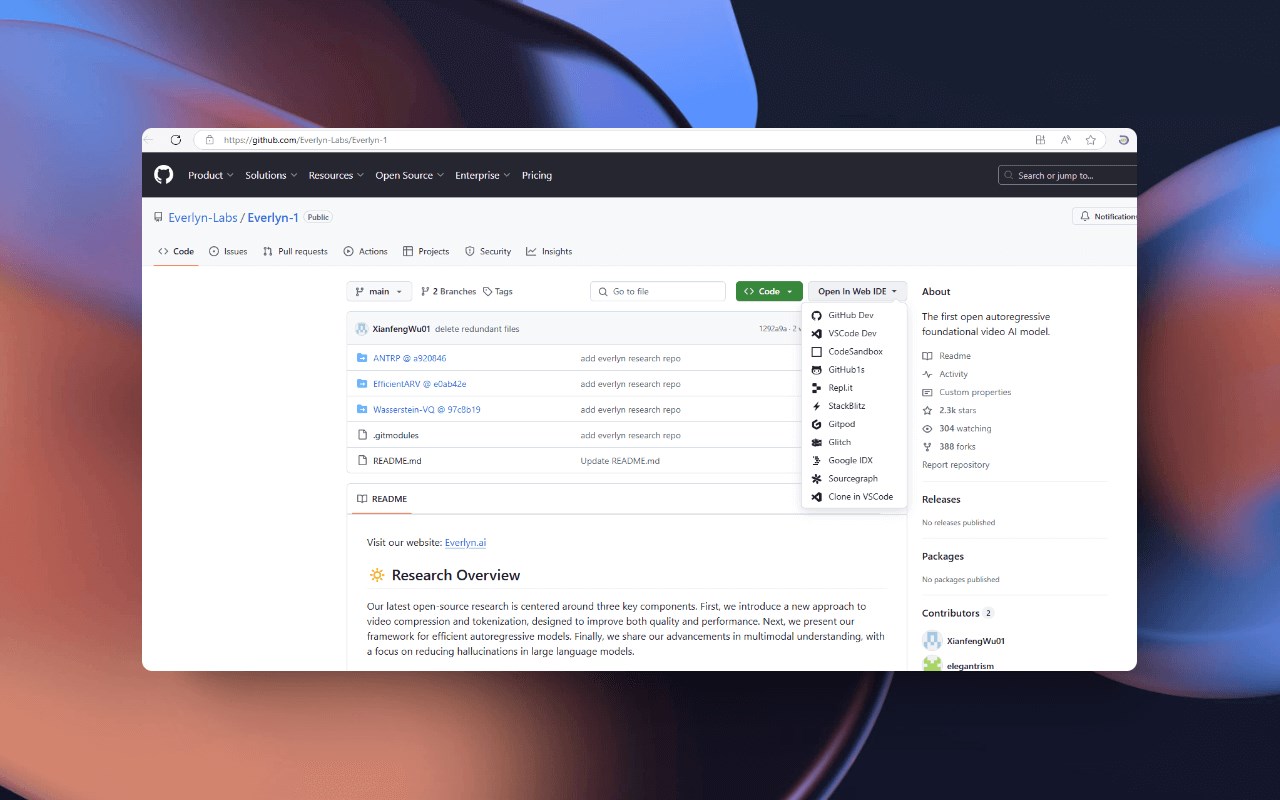
Task: Focus the Search or jump to field
Action: point(1067,175)
